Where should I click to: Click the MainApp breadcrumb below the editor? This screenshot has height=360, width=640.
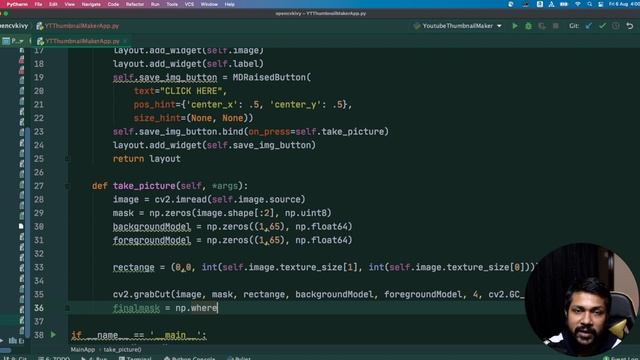82,350
